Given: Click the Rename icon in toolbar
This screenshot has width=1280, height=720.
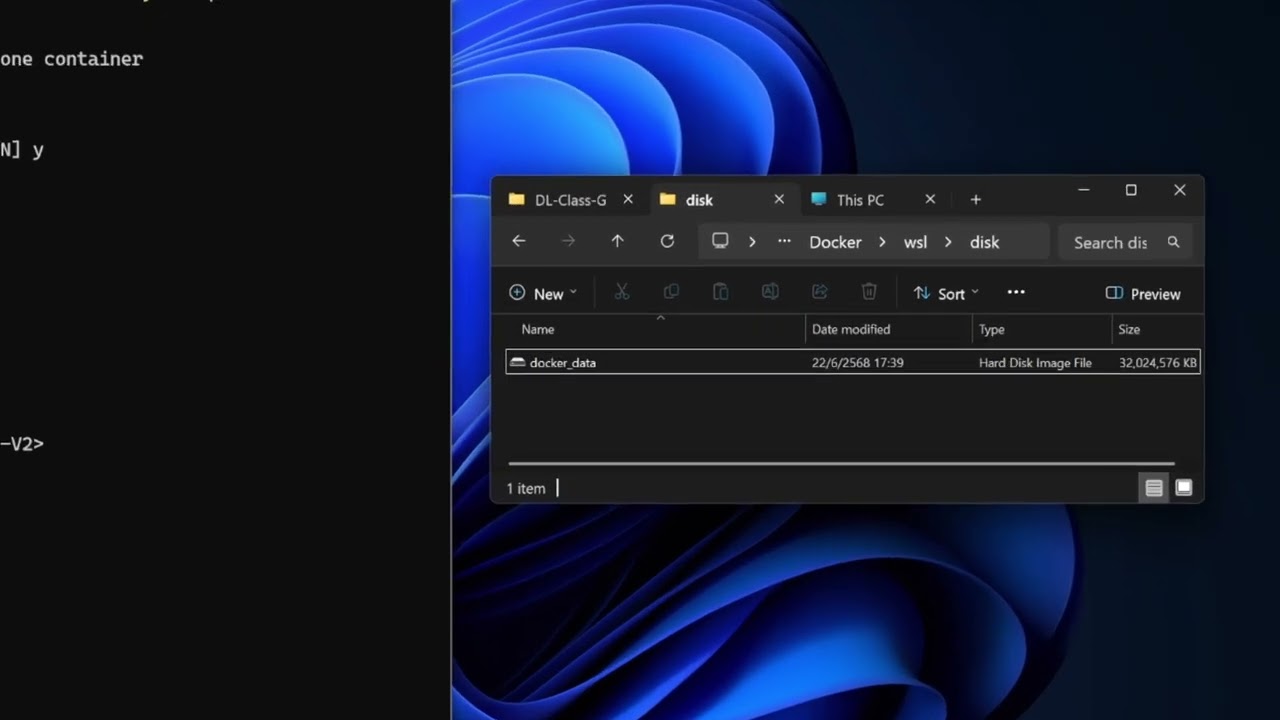Looking at the screenshot, I should click(x=770, y=292).
